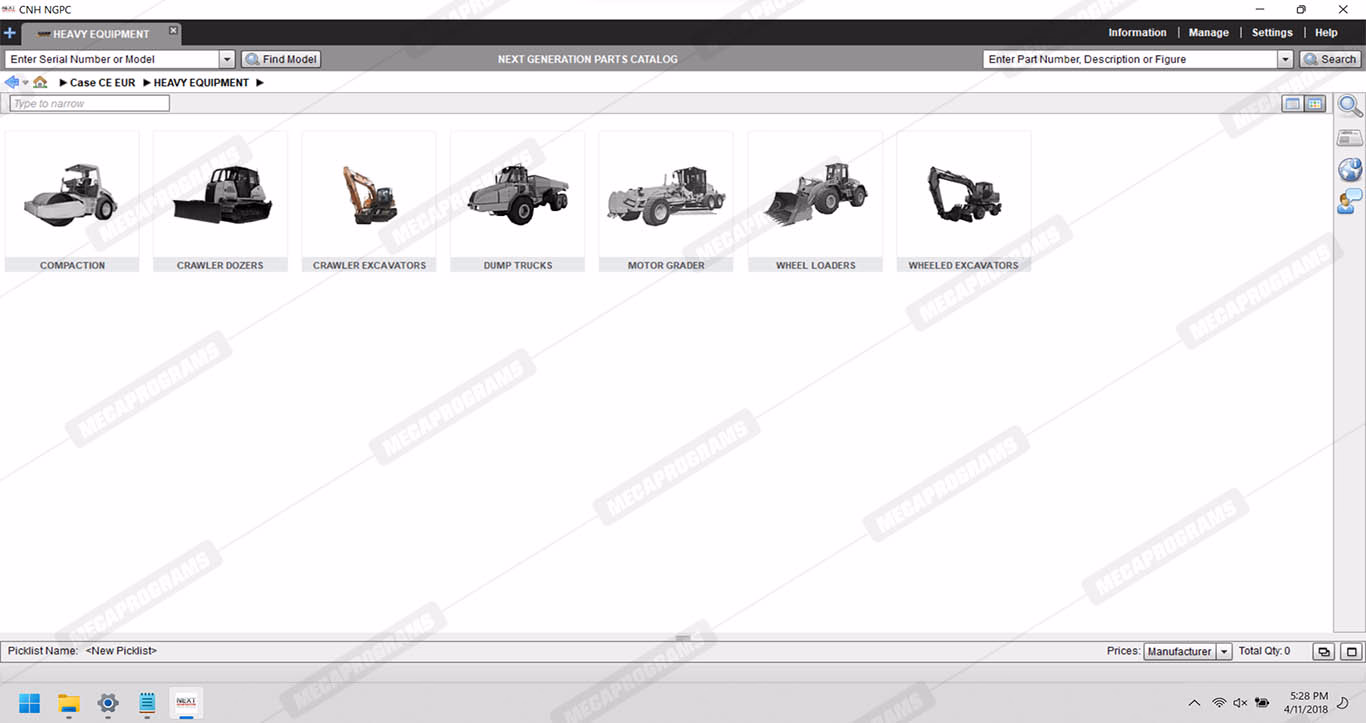Open the newspaper icon in right sidebar
The height and width of the screenshot is (723, 1366).
(1349, 138)
